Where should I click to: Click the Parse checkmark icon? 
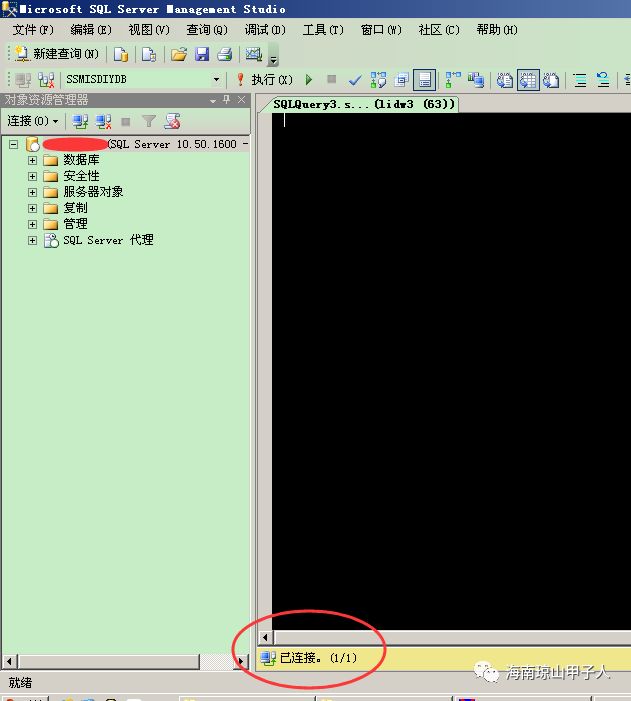click(x=355, y=80)
